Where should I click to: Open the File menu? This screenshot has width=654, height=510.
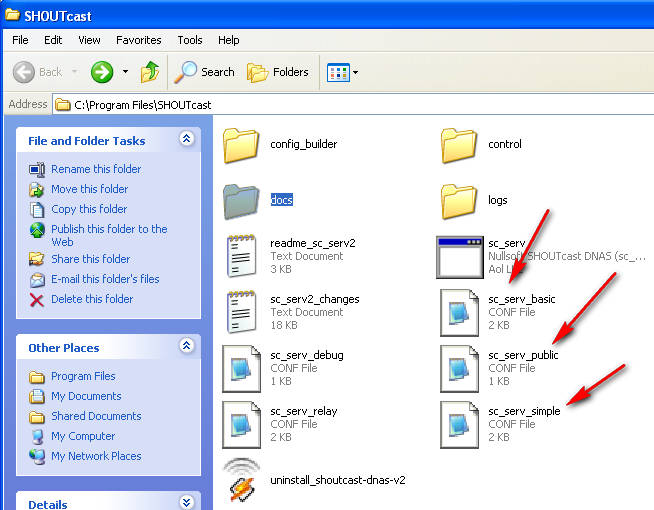[x=20, y=40]
